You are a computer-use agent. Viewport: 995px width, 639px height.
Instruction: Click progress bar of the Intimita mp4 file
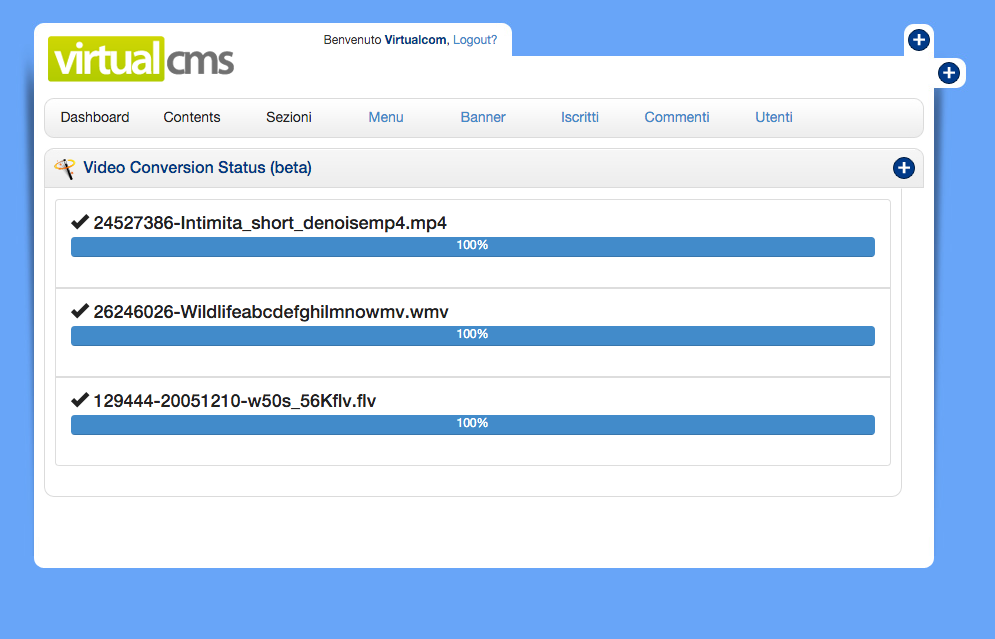472,246
